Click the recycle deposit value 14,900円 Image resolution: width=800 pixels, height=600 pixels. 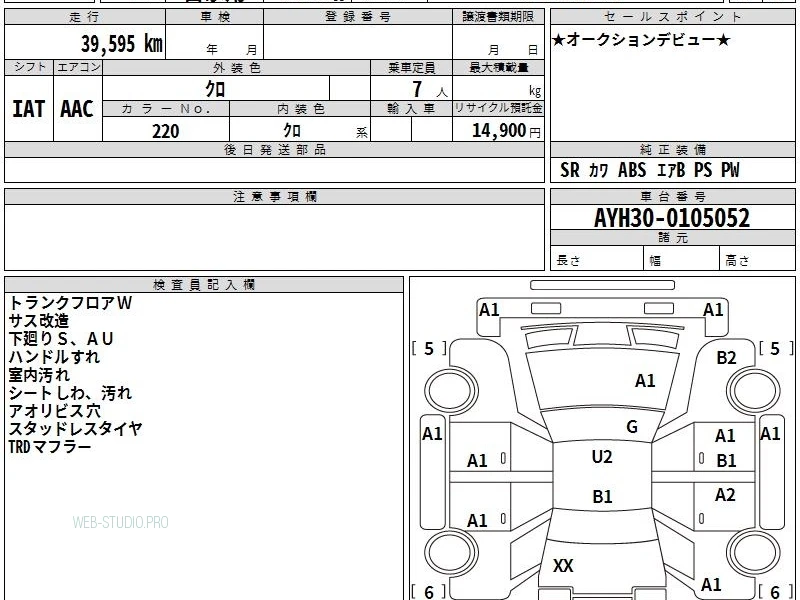pyautogui.click(x=506, y=131)
